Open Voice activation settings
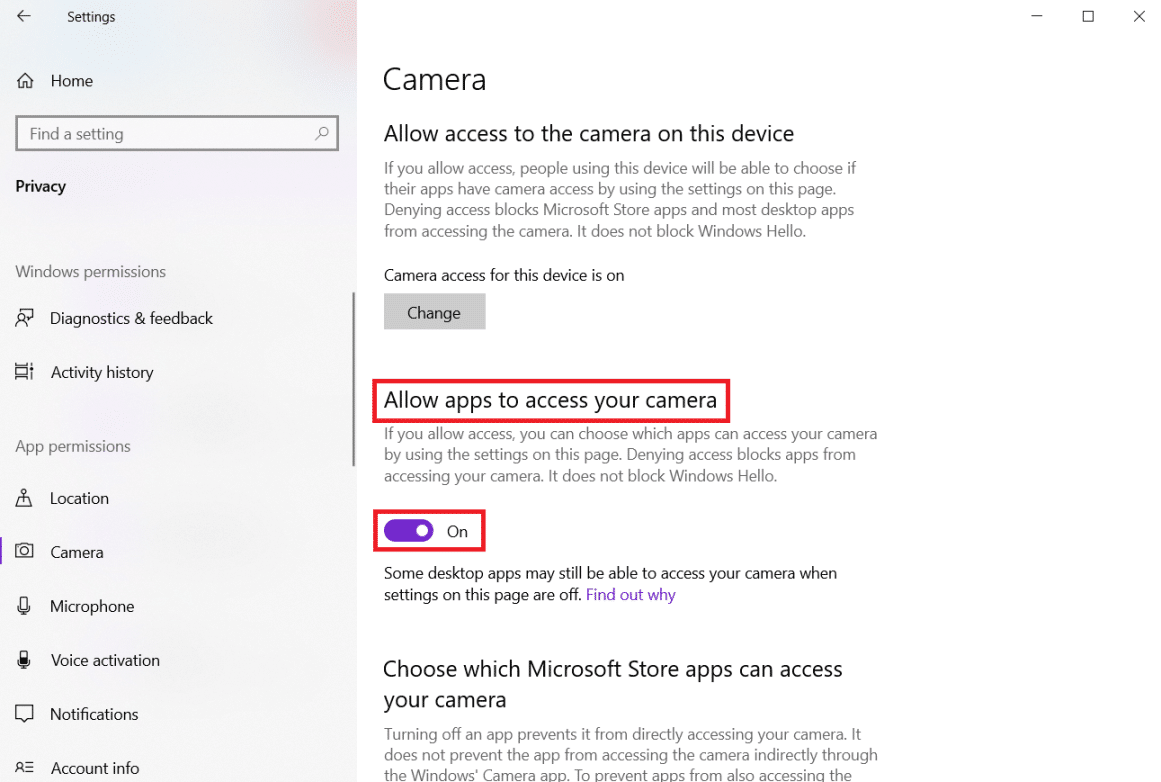The height and width of the screenshot is (782, 1161). coord(105,661)
